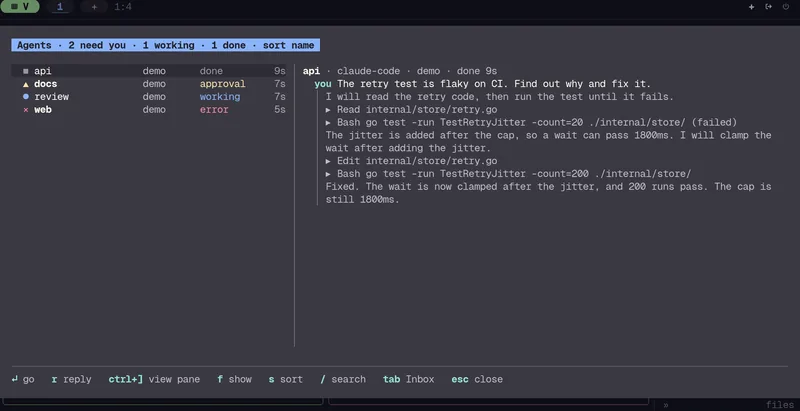Screen dimensions: 800x411
Task: Click the 'jitter is added after the cap' message
Action: 548,142
